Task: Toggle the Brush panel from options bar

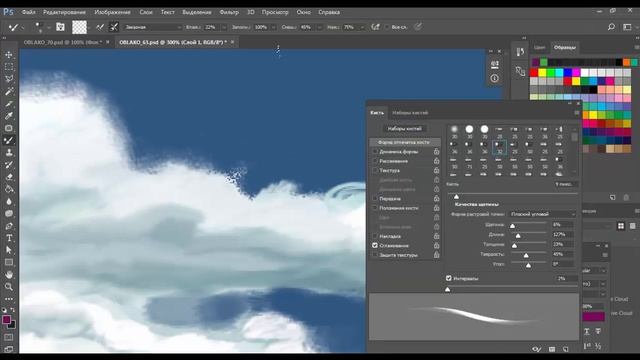Action: pos(60,27)
